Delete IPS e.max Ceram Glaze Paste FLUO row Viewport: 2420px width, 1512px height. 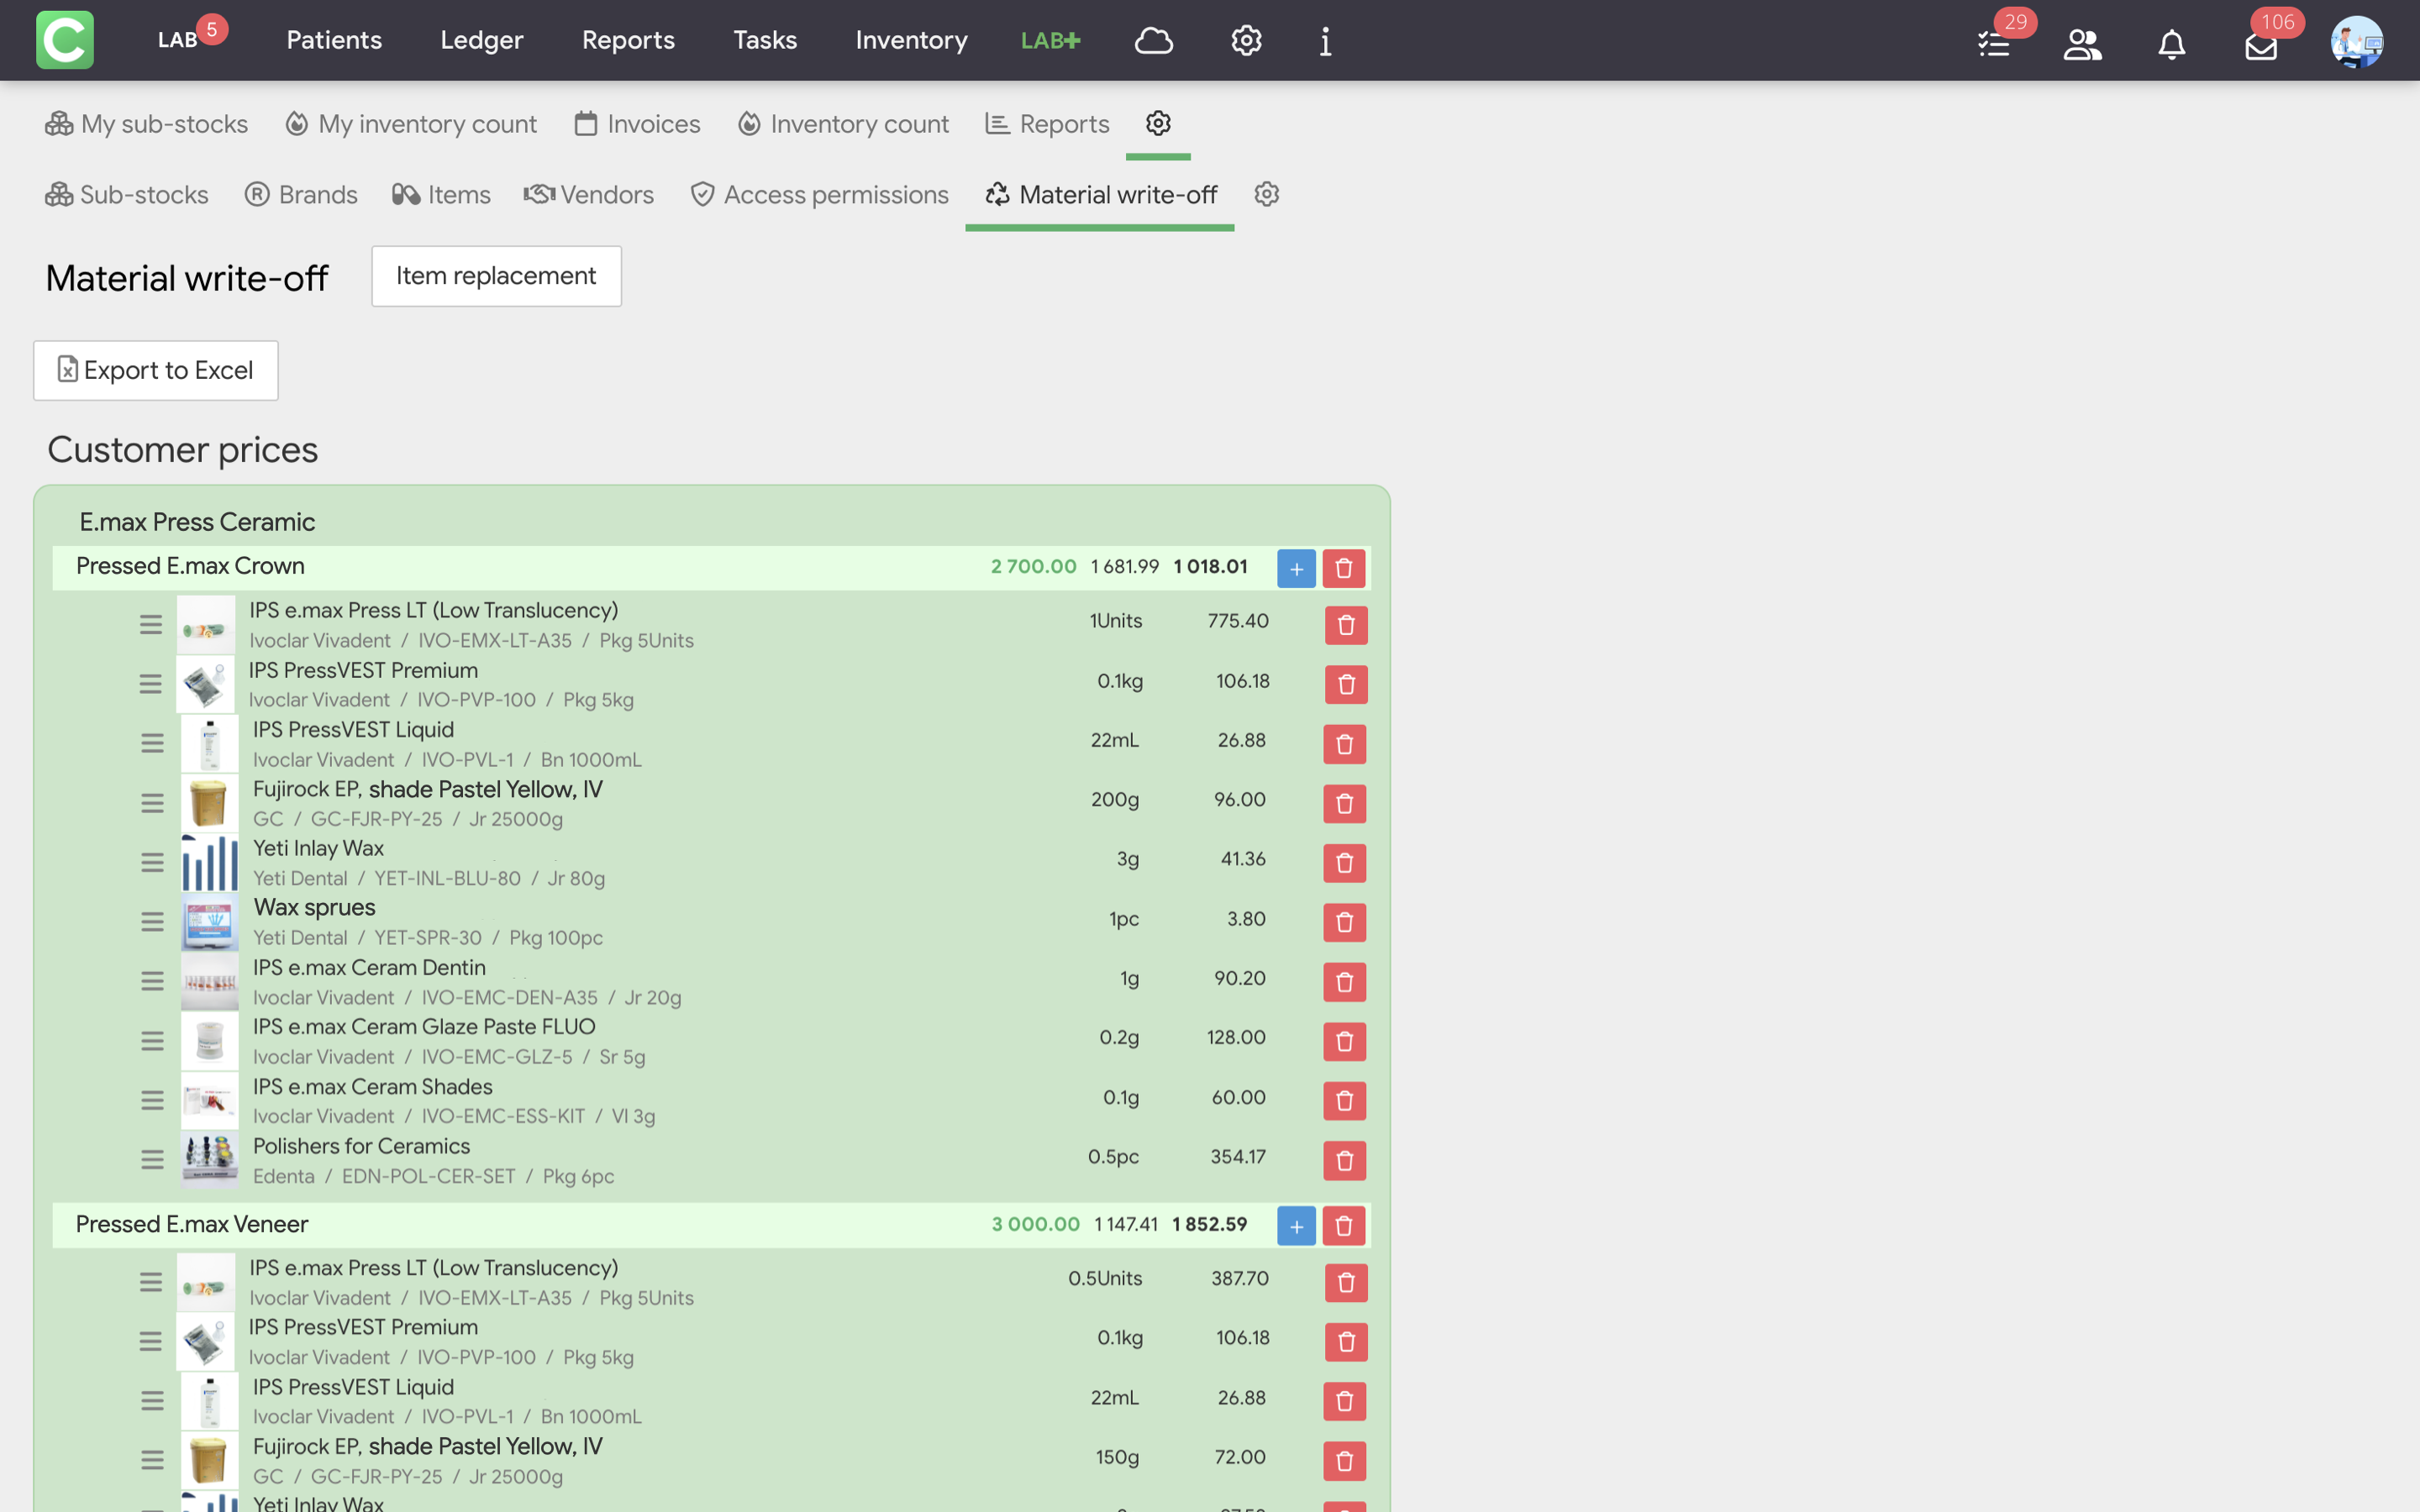click(1345, 1041)
